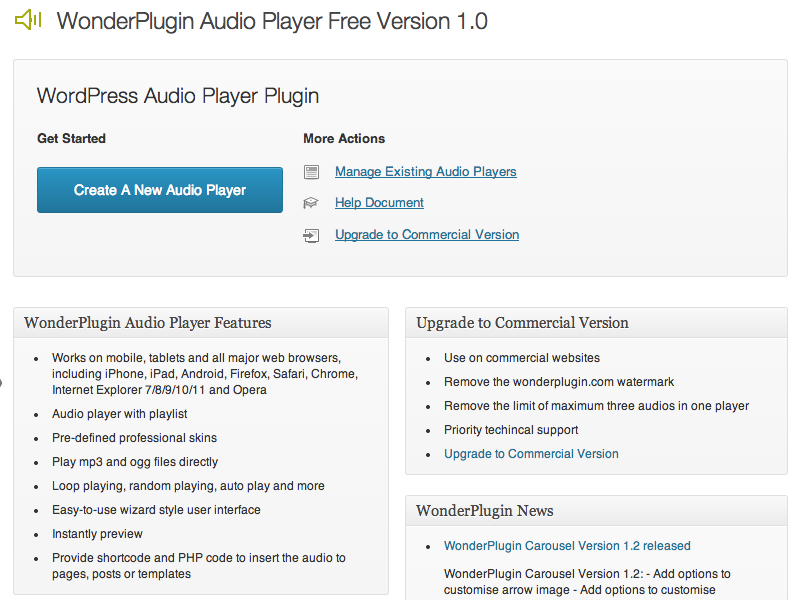Click the graduation cap icon beside Help Document
This screenshot has height=600, width=800.
point(312,203)
